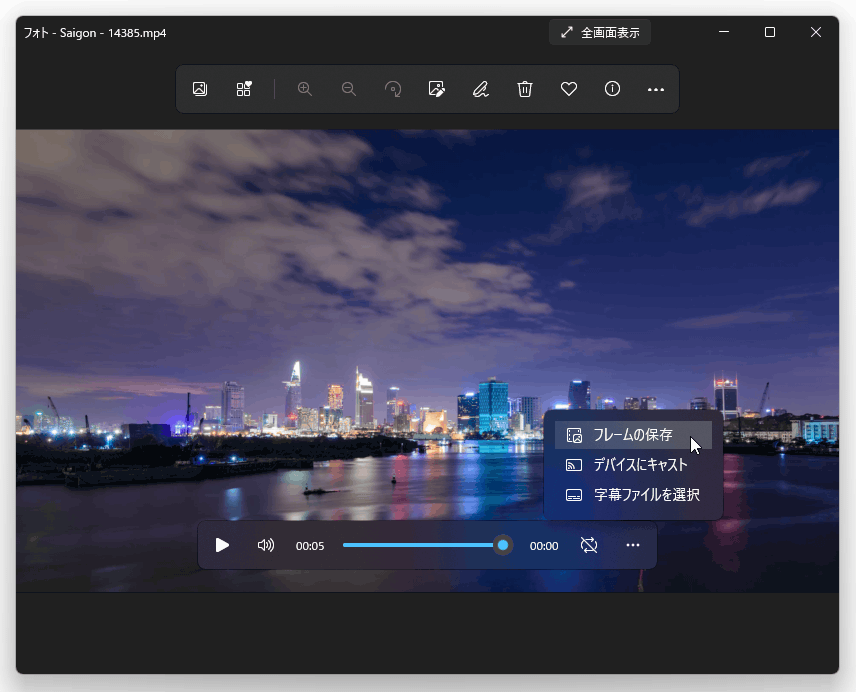Toggle the repeat loop button
856x692 pixels.
(589, 545)
